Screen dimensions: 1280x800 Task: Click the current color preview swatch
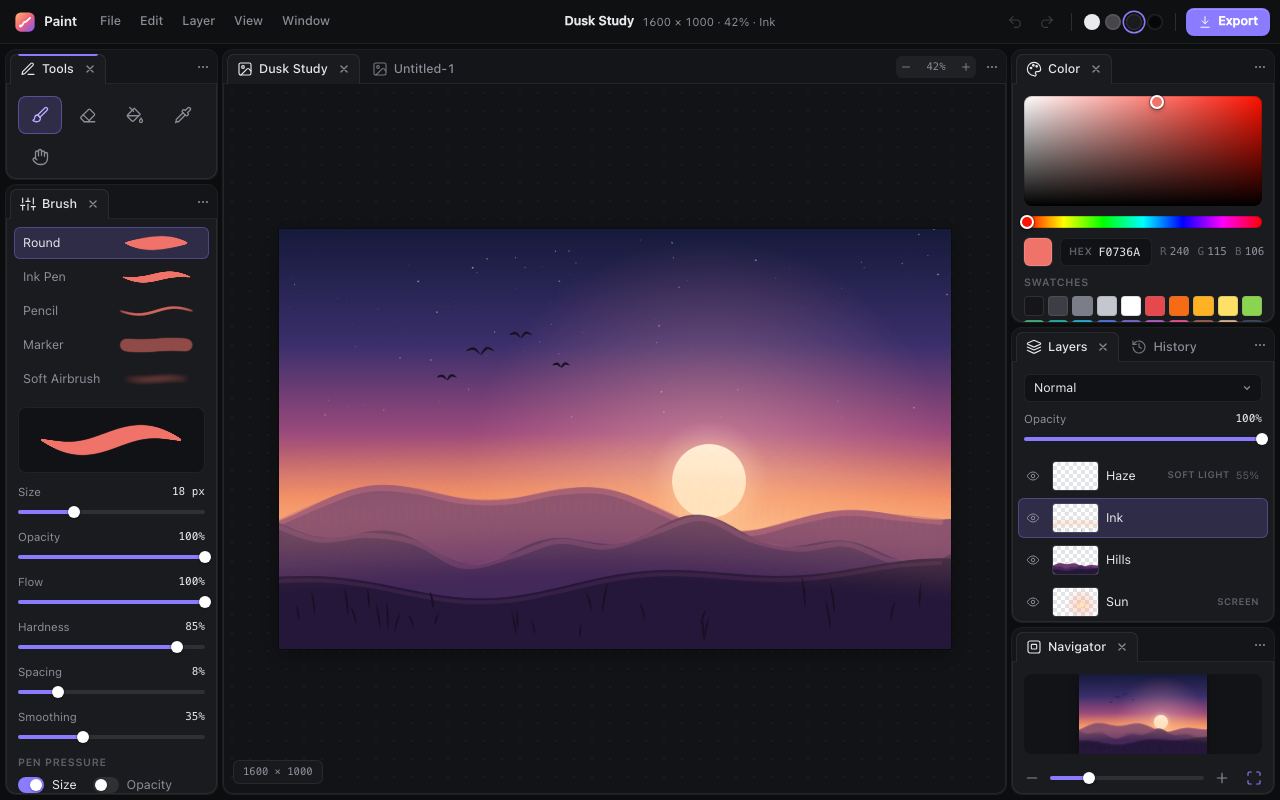tap(1038, 252)
